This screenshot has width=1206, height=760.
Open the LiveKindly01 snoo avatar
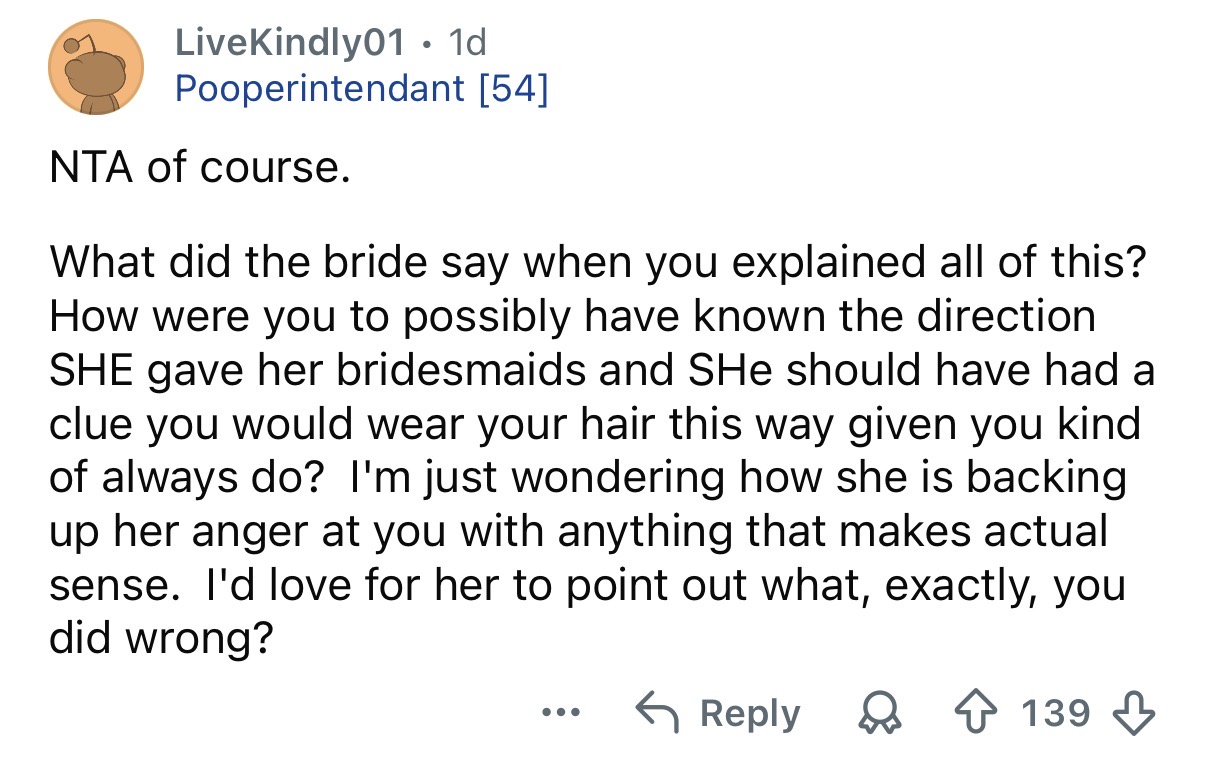[97, 69]
